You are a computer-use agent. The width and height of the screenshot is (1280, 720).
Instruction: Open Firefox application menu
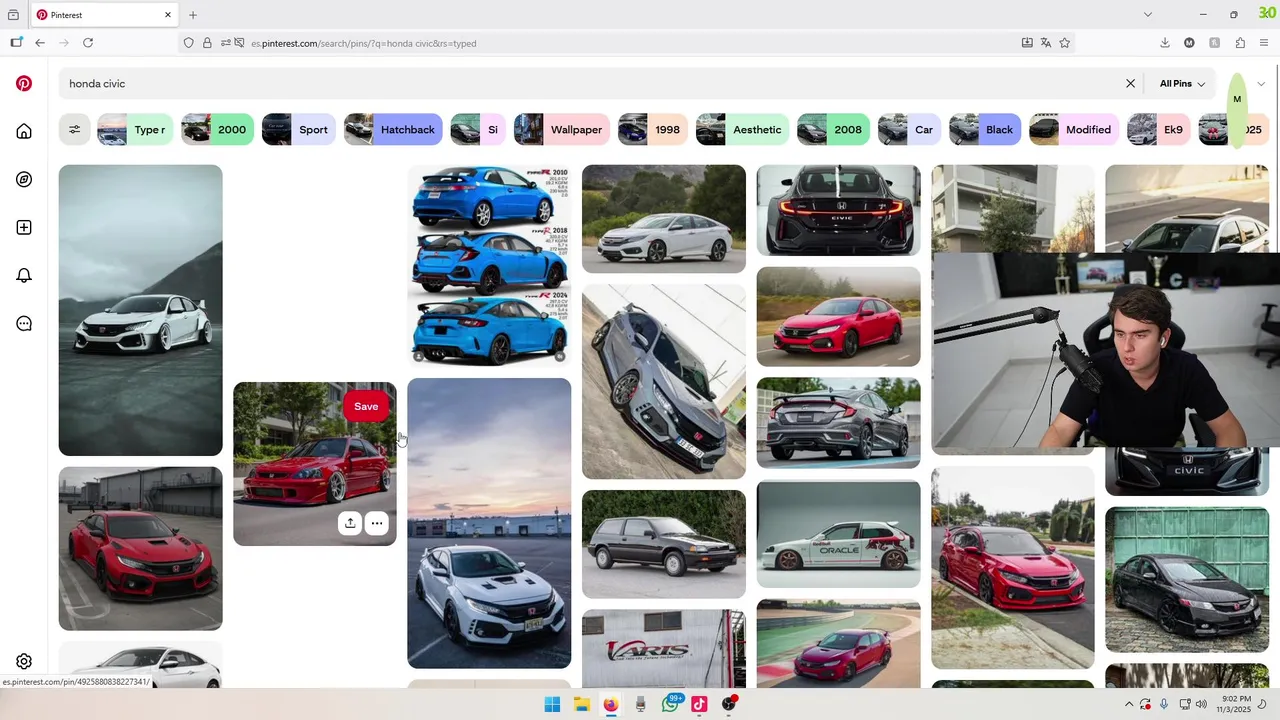1265,43
